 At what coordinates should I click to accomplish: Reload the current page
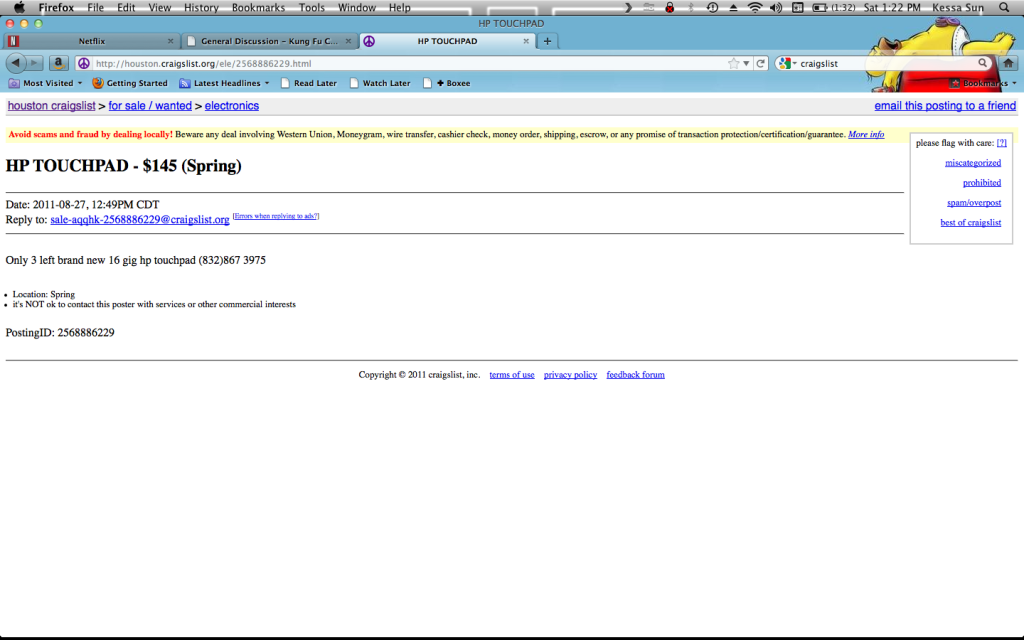[760, 63]
